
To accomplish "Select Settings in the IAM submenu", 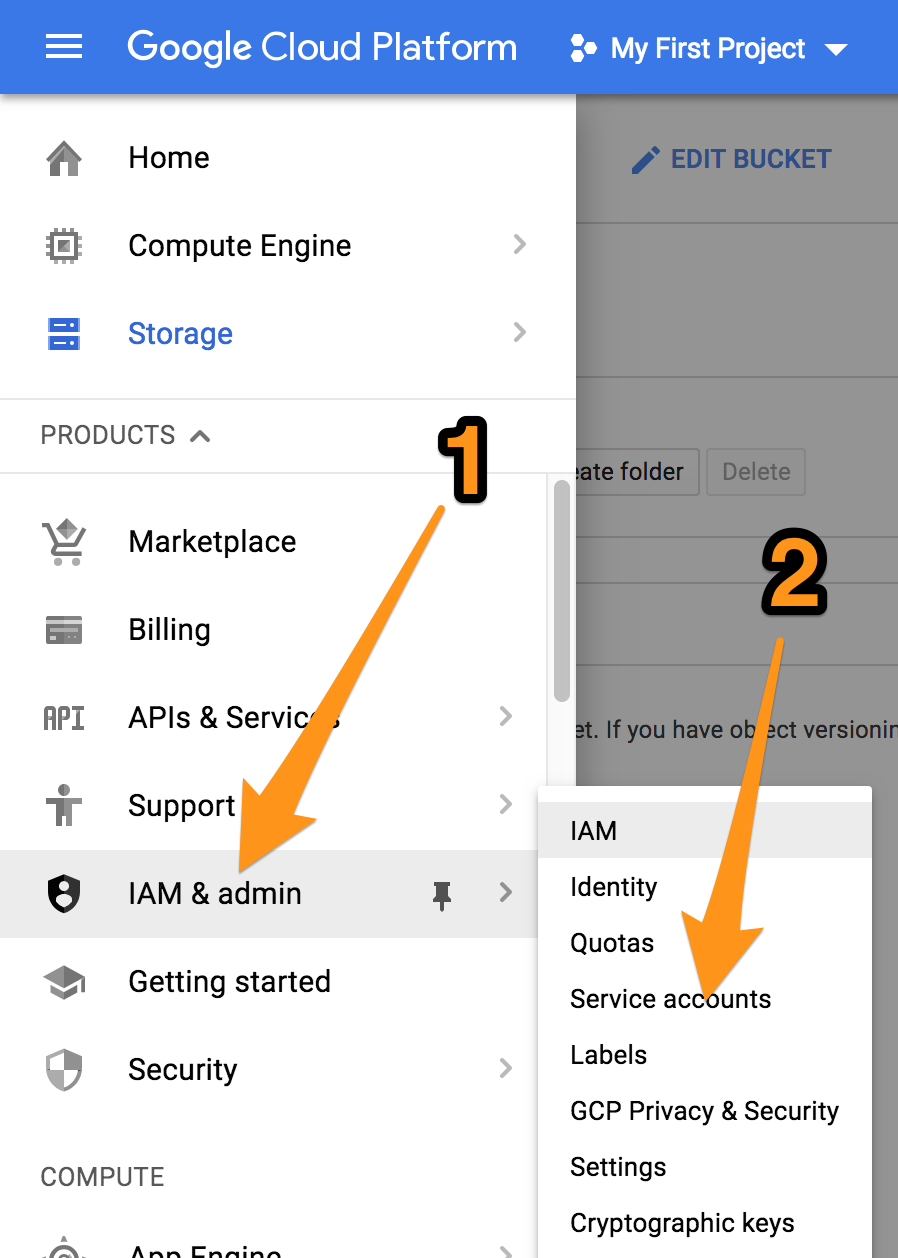I will [705, 1167].
